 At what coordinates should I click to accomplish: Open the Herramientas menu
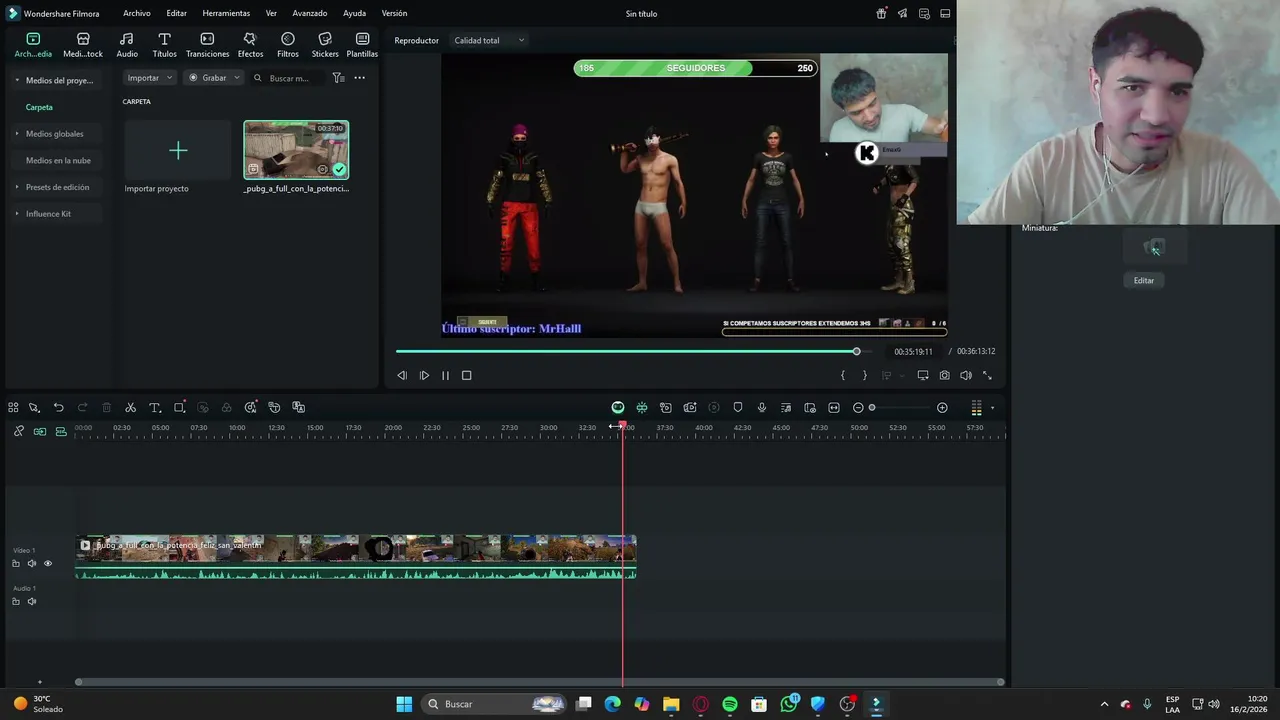click(226, 14)
